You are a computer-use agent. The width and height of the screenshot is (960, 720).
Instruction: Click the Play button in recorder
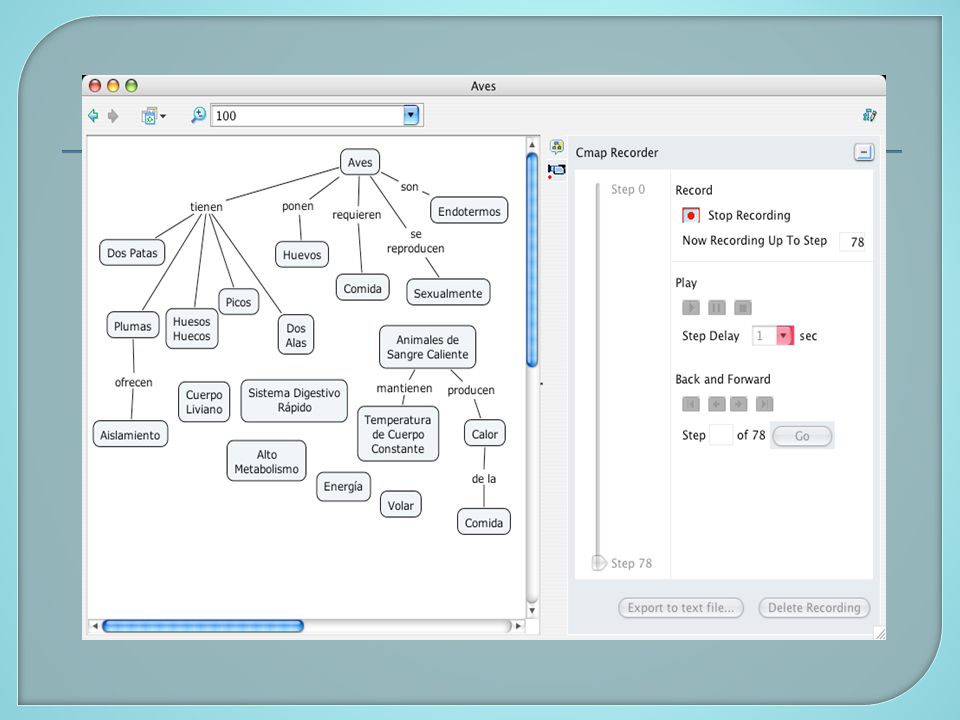click(x=691, y=307)
